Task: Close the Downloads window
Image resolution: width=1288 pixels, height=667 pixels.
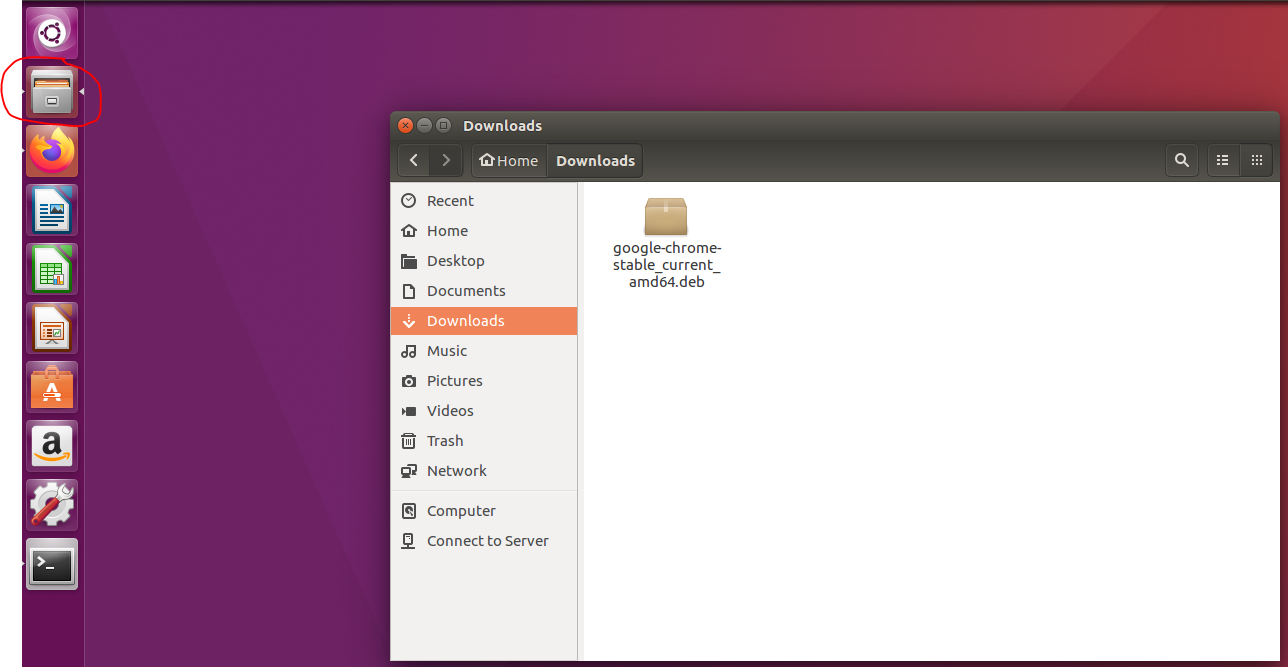Action: 405,125
